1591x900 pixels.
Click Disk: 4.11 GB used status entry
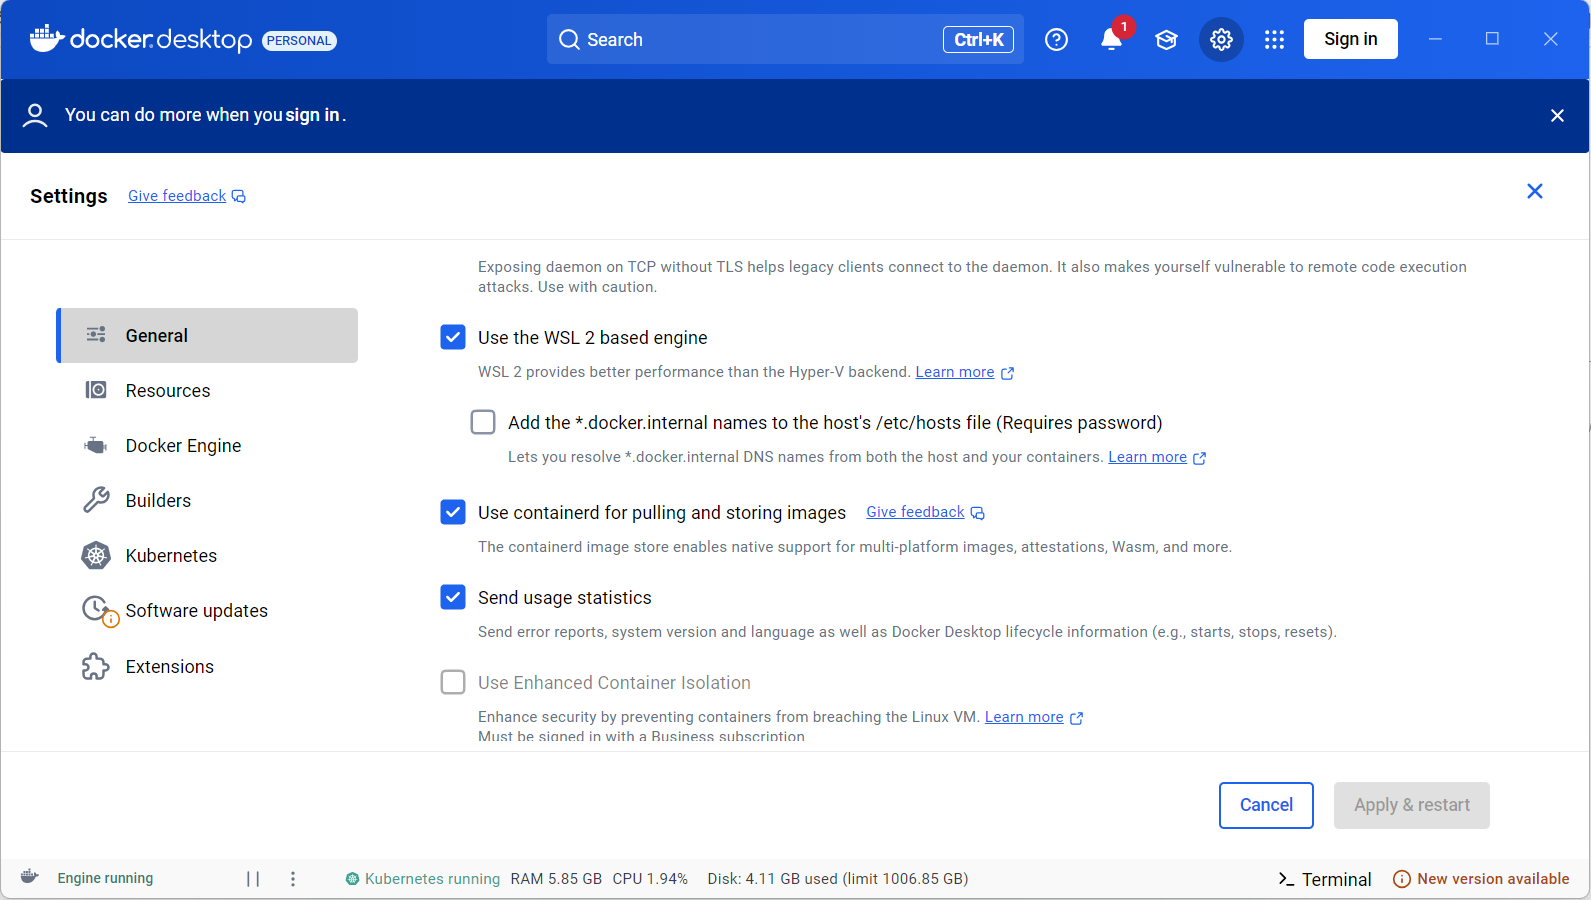pyautogui.click(x=838, y=879)
